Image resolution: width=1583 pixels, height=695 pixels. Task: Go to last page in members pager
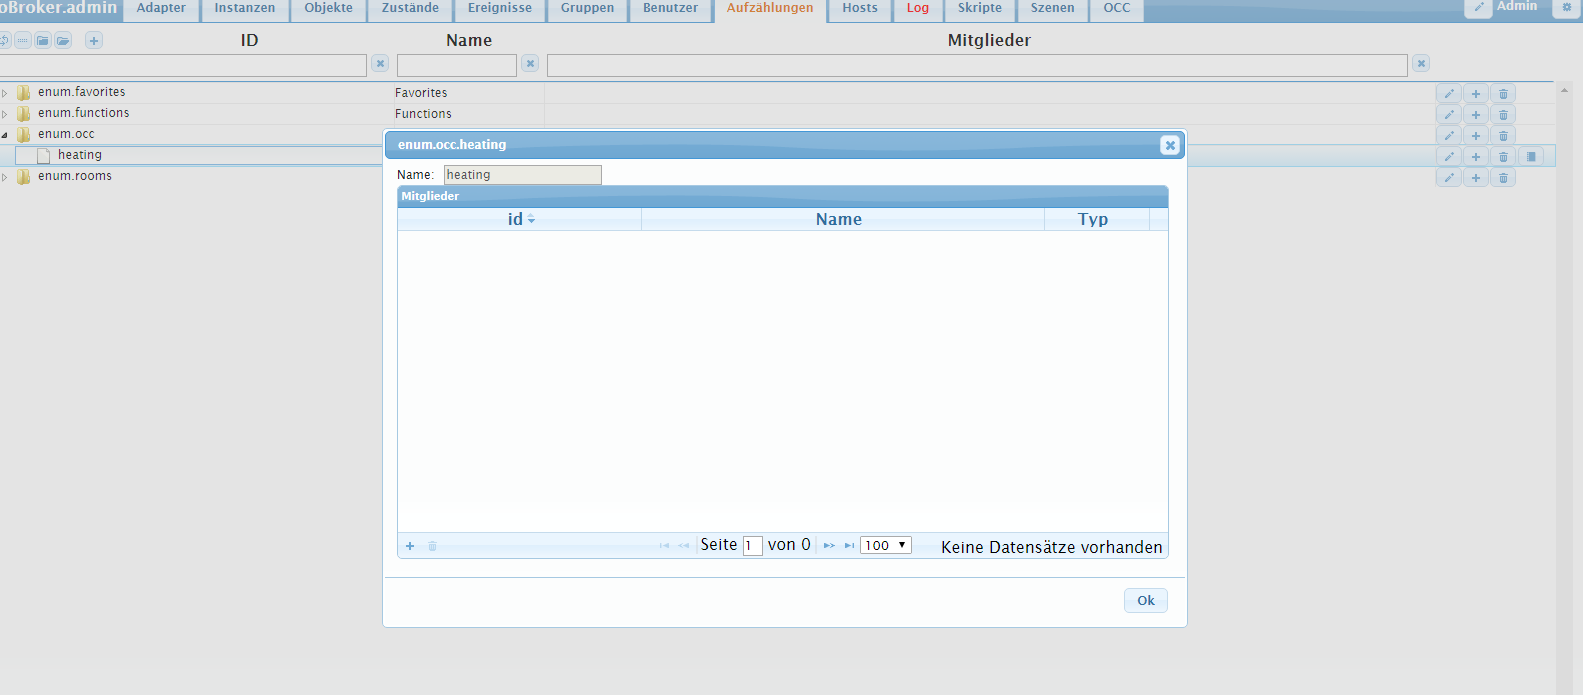click(849, 546)
